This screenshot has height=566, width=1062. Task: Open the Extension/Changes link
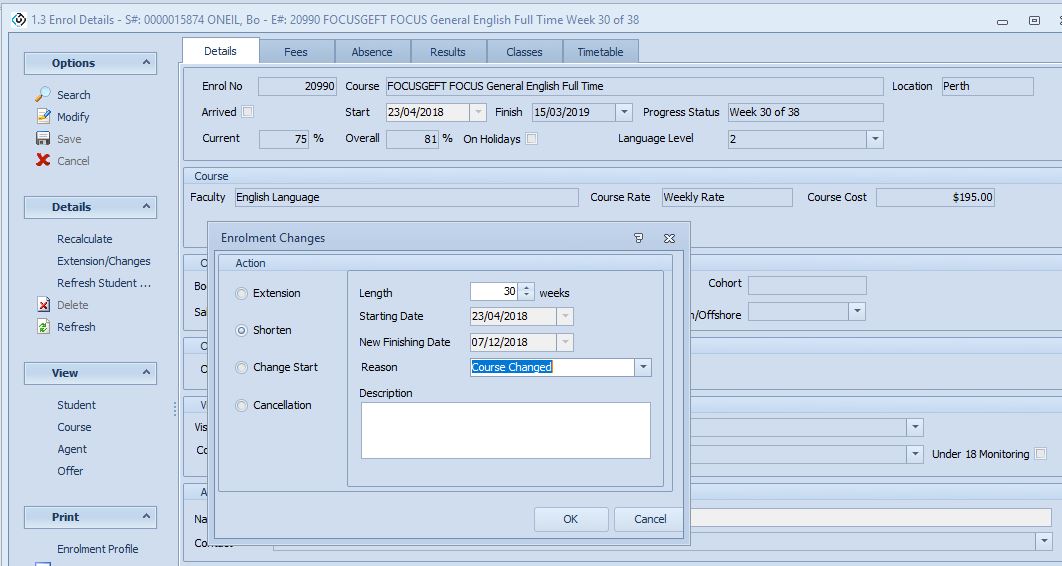[104, 261]
